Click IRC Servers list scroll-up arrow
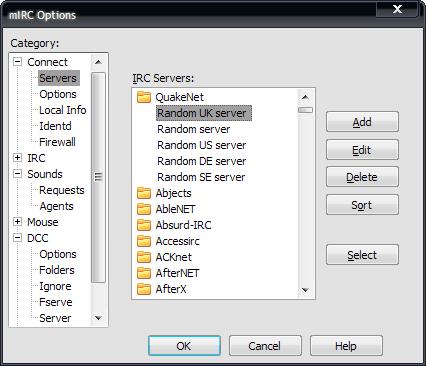Screen dimensions: 426x366 (x=305, y=97)
